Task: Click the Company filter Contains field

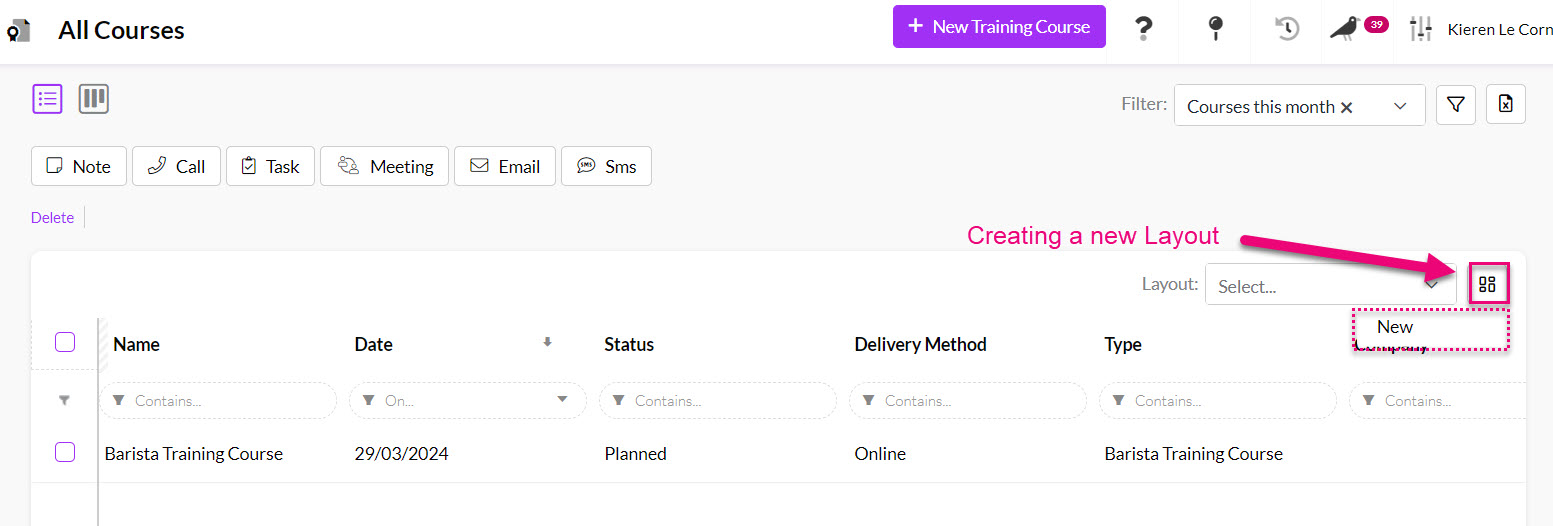Action: [1437, 400]
